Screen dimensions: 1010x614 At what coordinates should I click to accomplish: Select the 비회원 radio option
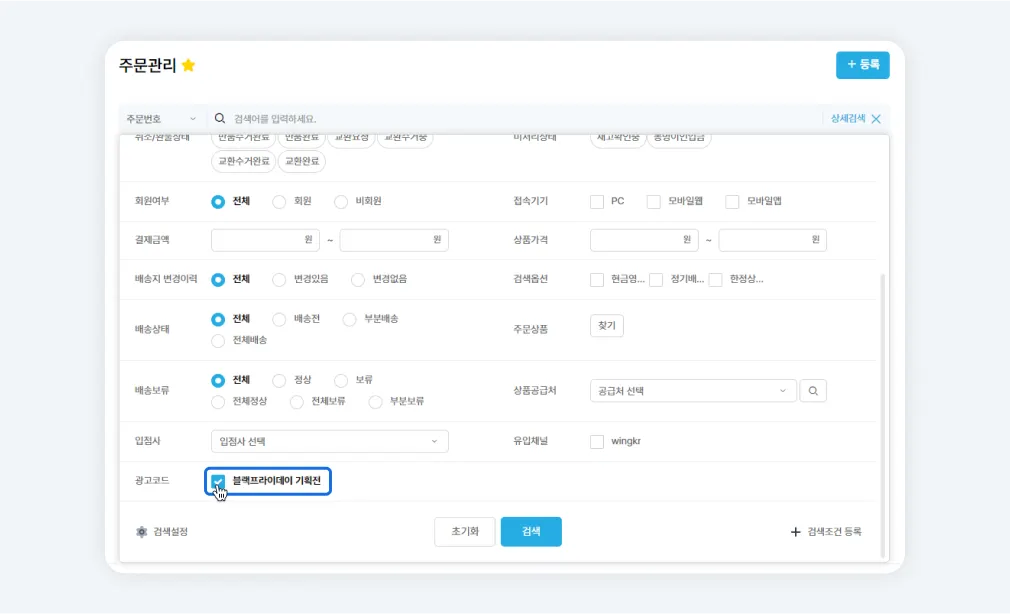click(x=341, y=202)
